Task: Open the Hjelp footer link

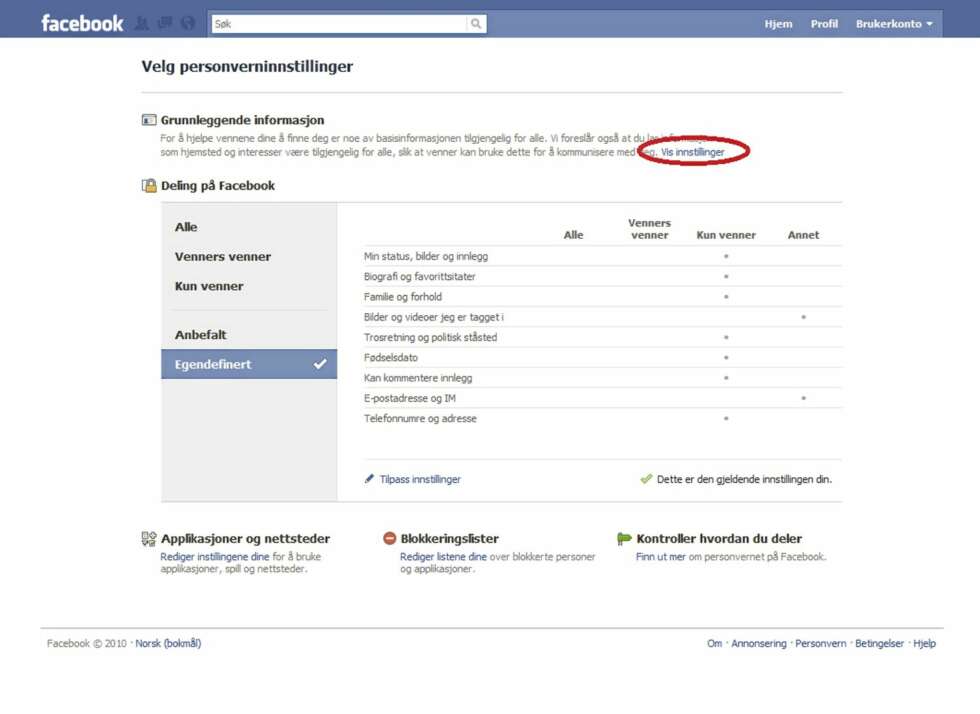Action: click(924, 643)
